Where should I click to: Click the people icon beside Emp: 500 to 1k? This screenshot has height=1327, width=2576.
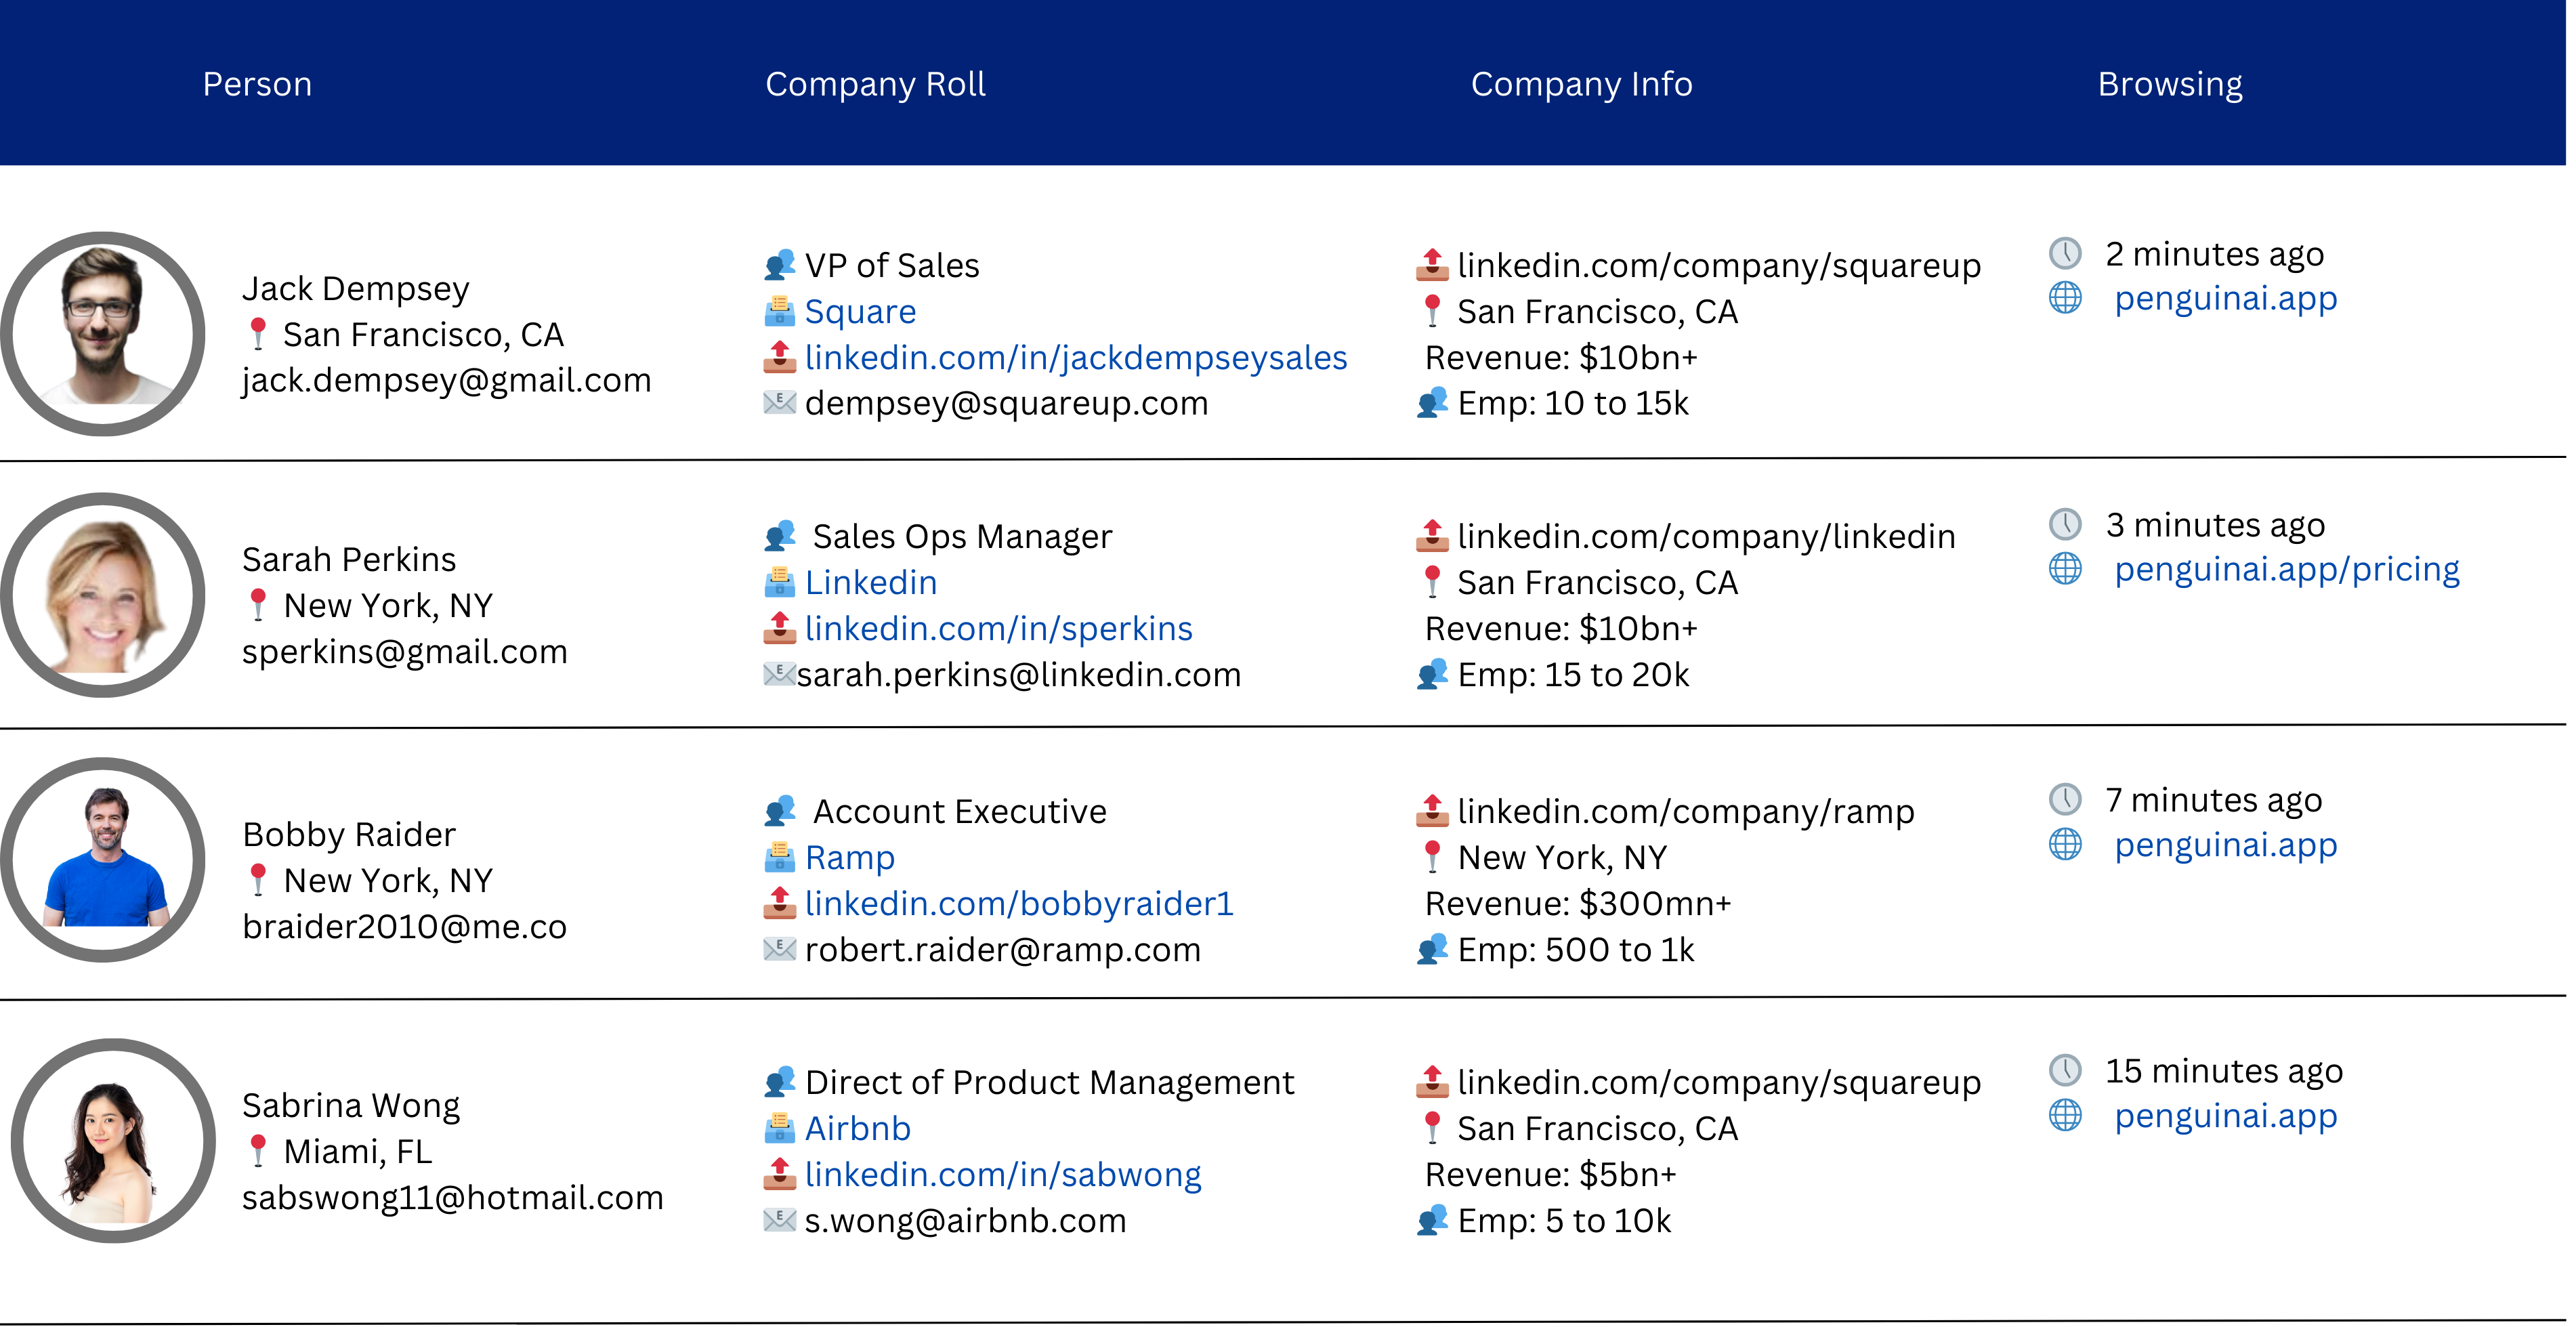(1432, 949)
